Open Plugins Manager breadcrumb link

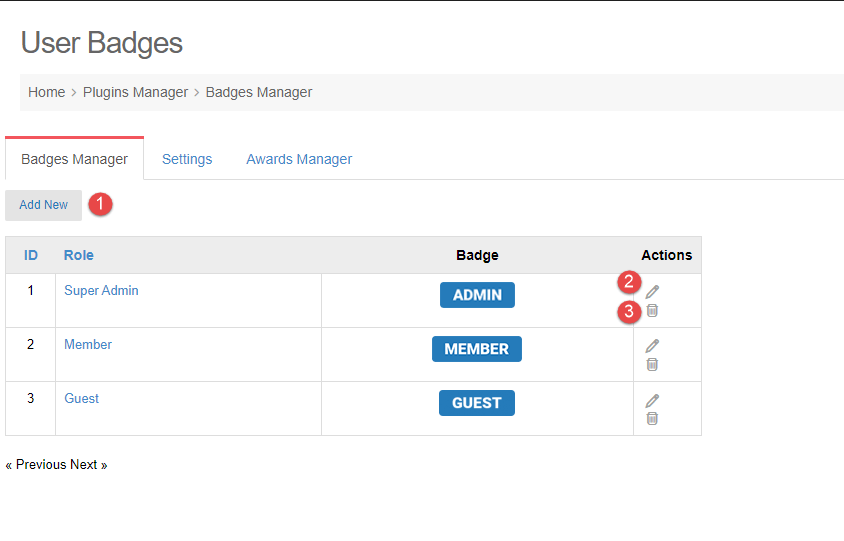tap(135, 92)
